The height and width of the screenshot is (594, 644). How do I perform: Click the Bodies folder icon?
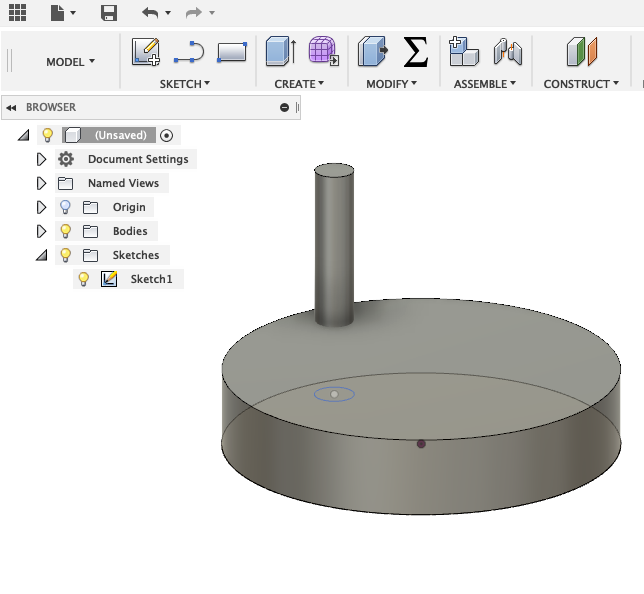tap(90, 232)
